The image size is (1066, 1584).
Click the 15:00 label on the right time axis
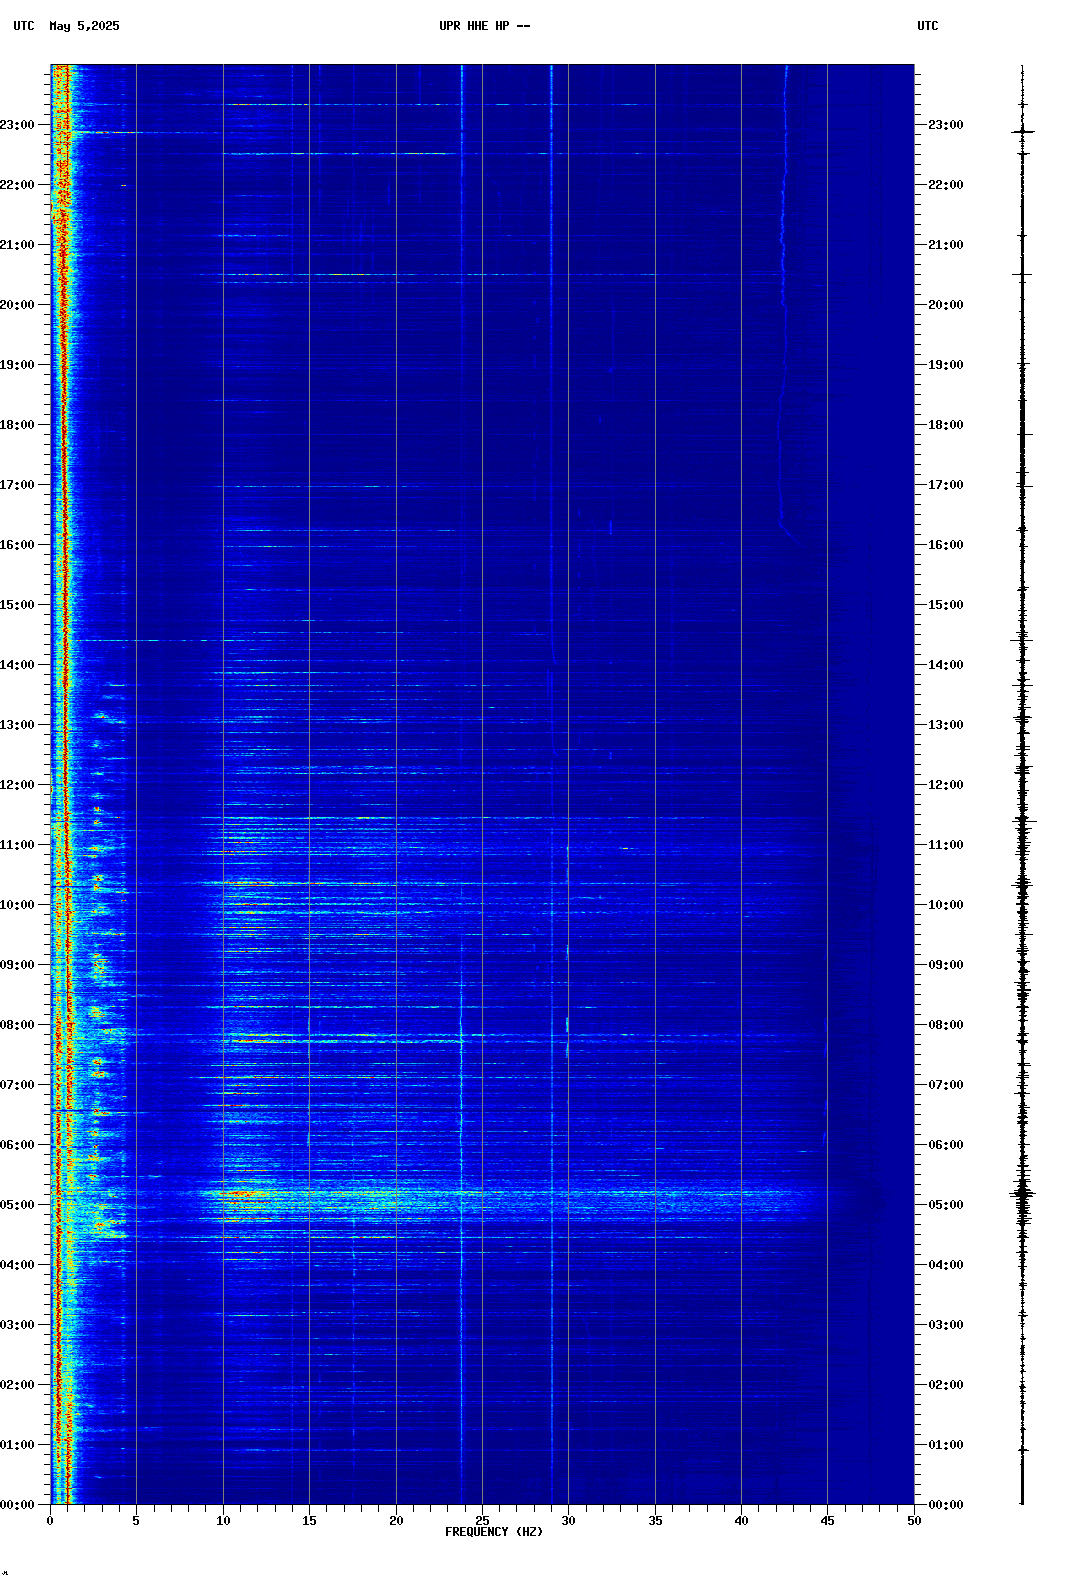click(x=946, y=605)
